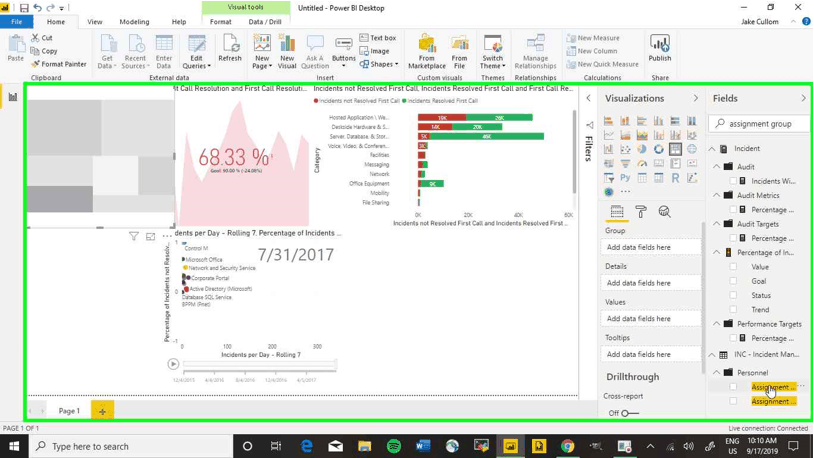Switch to the Modeling ribbon tab
The image size is (814, 458).
134,22
